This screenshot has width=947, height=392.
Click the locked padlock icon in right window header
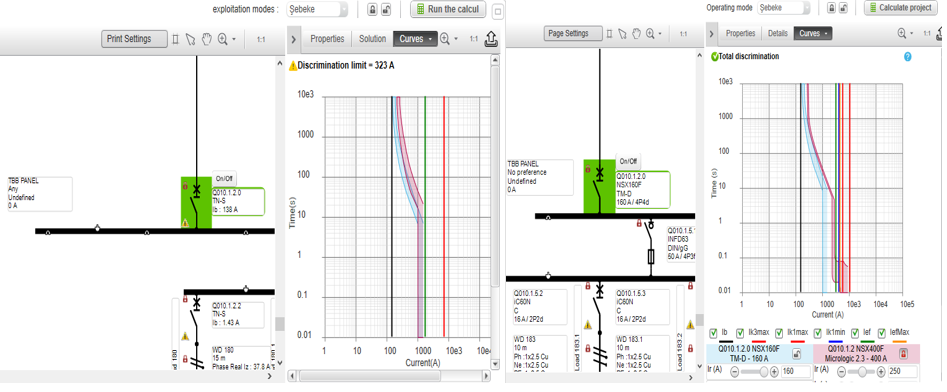click(x=831, y=8)
